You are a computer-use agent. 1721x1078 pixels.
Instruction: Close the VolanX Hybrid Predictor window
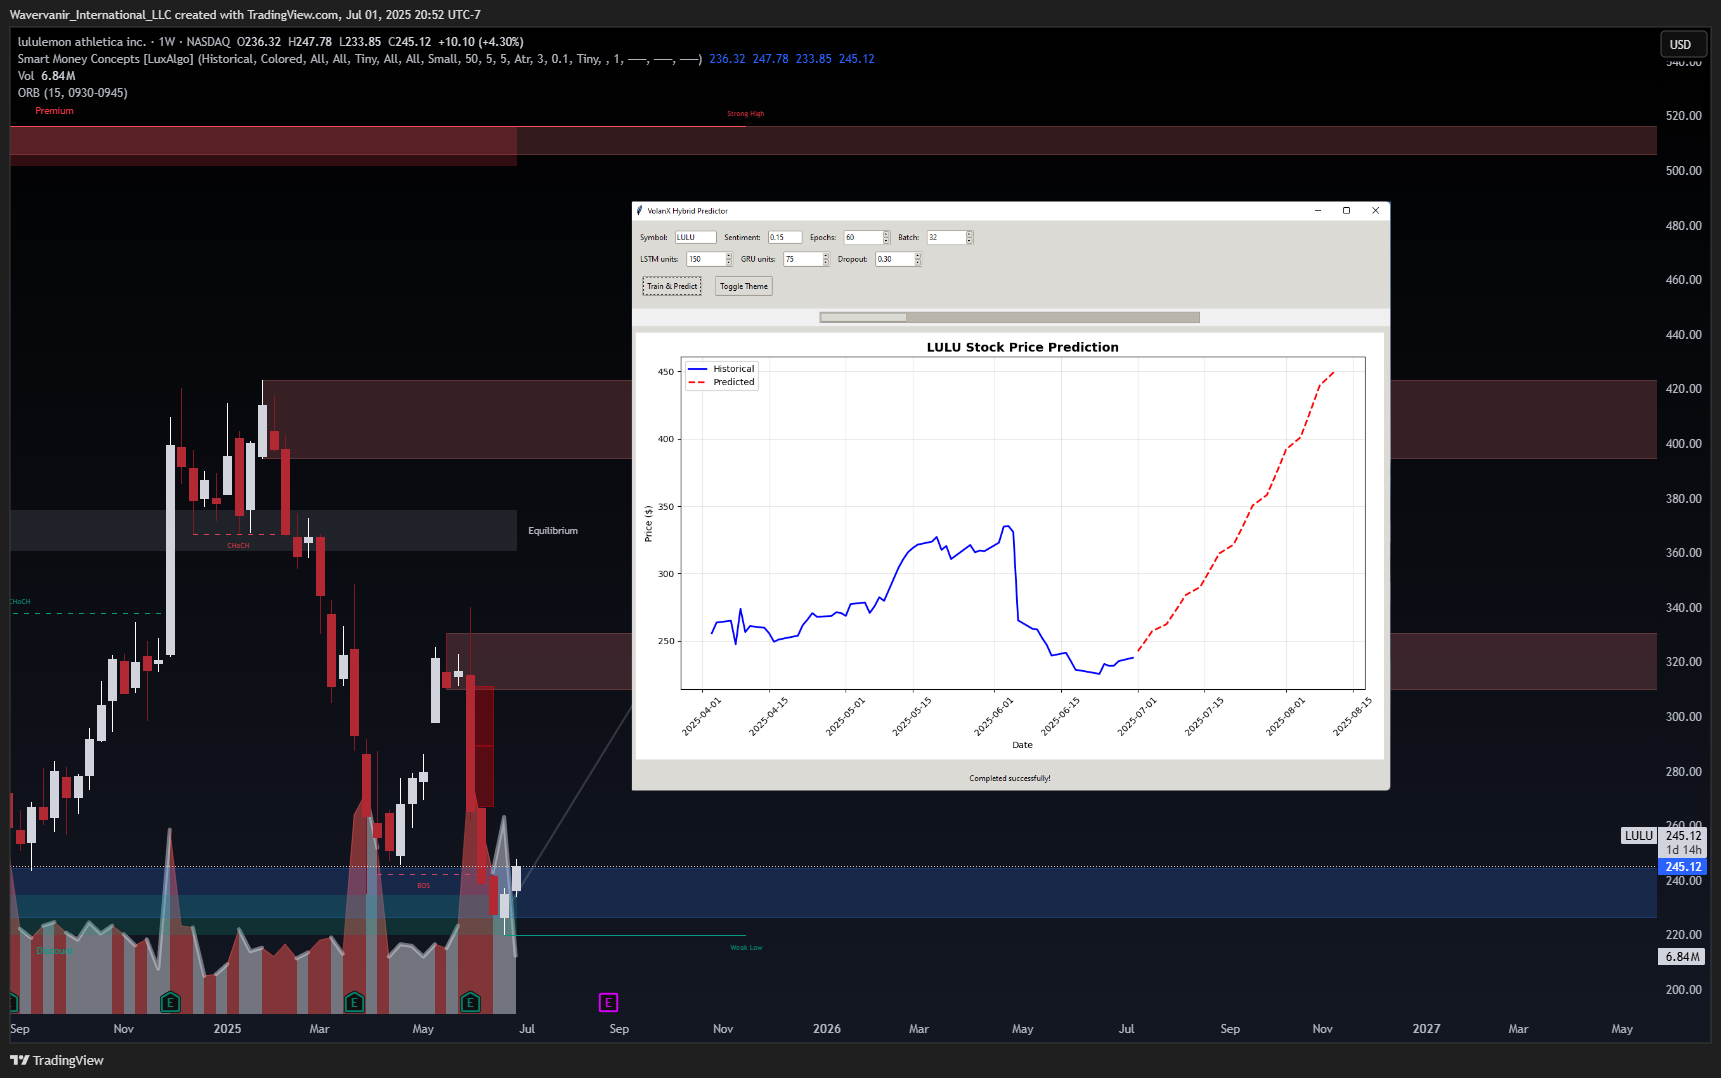coord(1375,211)
